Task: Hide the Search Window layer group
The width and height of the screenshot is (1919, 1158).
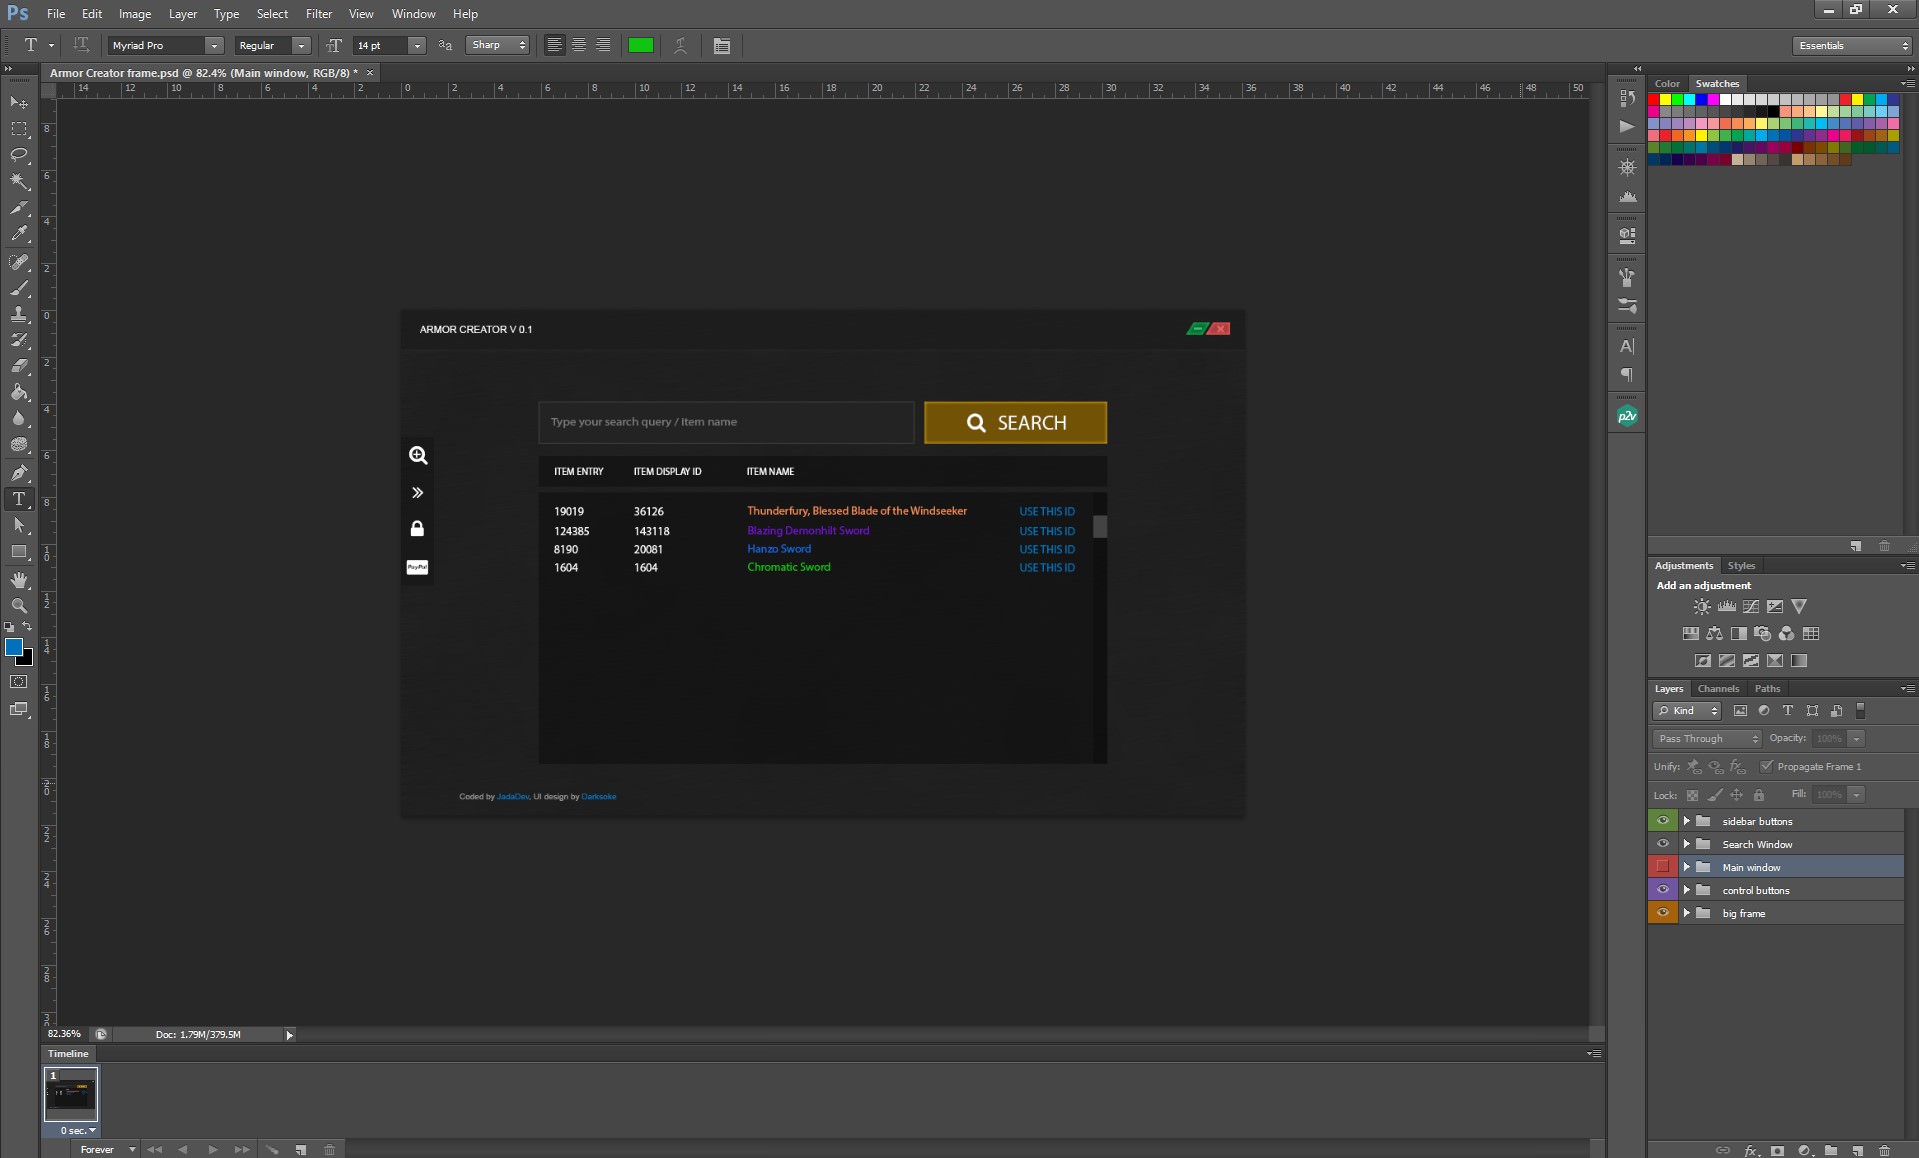Action: pos(1663,844)
